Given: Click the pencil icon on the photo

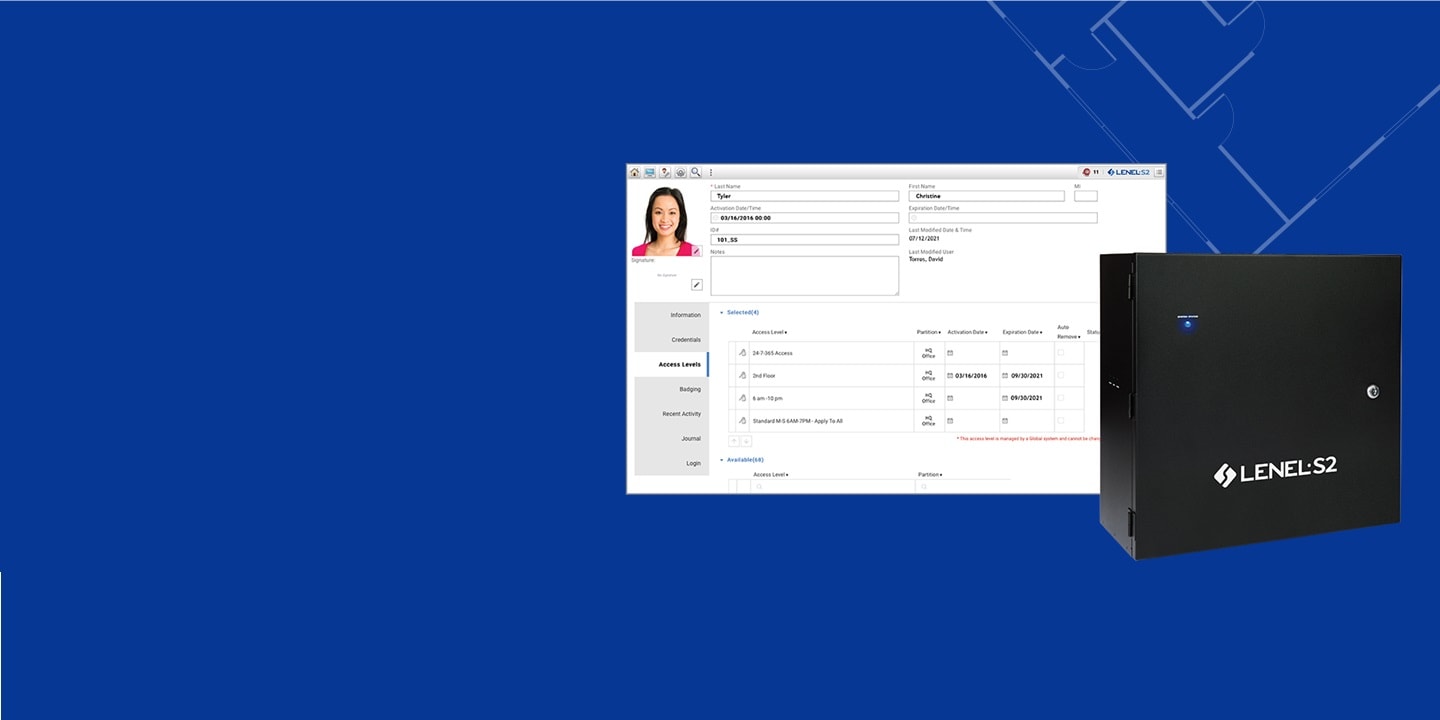Looking at the screenshot, I should point(697,251).
